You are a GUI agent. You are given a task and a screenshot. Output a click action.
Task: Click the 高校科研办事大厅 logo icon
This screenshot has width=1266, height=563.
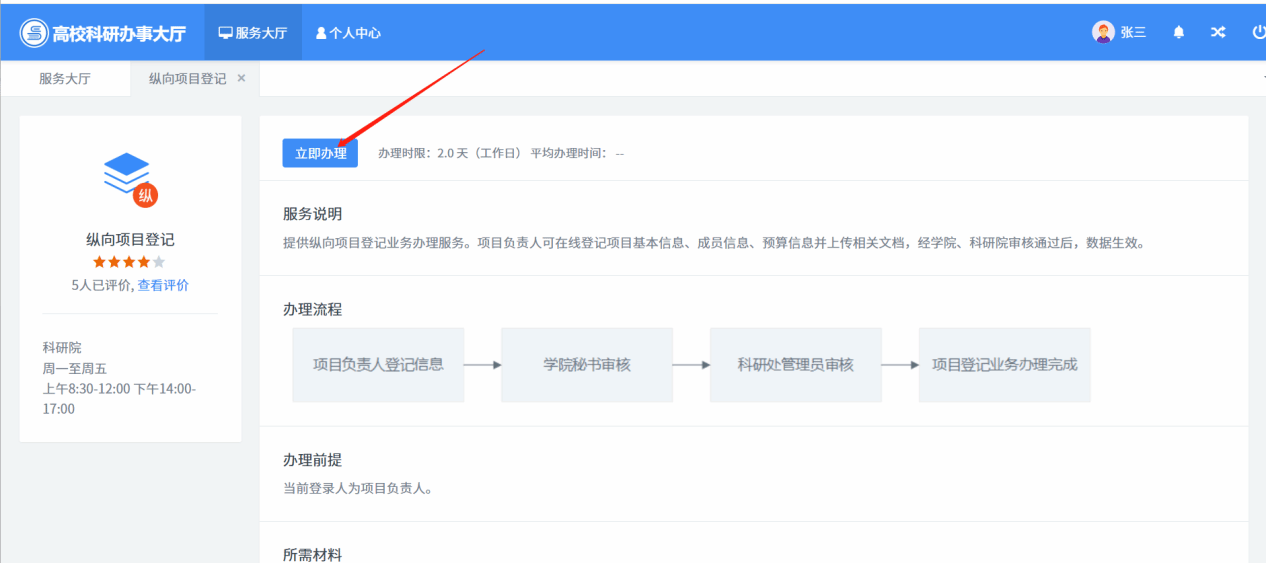pos(34,32)
